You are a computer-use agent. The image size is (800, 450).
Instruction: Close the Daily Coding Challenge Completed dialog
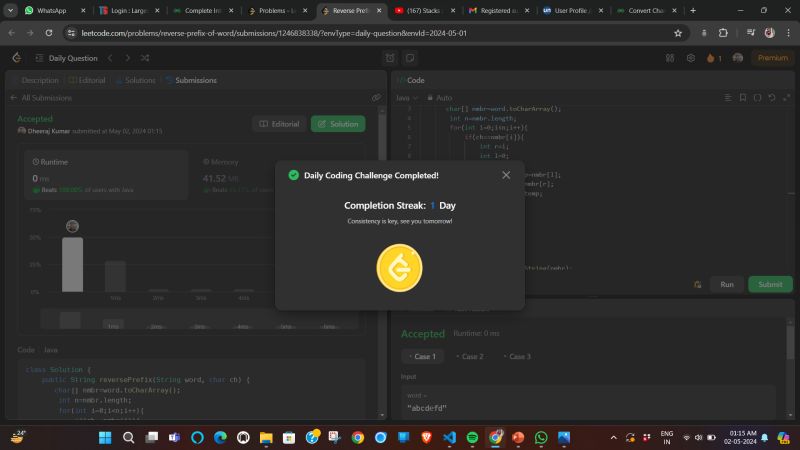pos(506,175)
